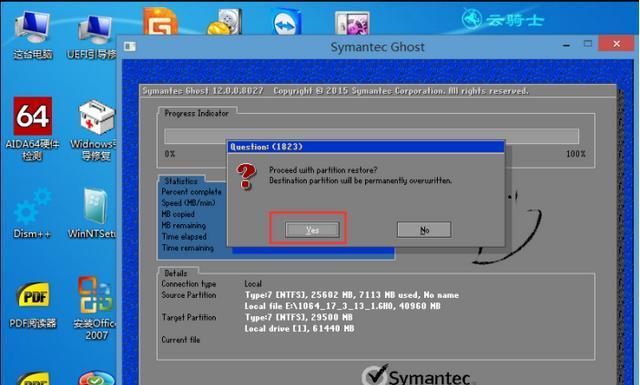This screenshot has width=640, height=385.
Task: Open the photo viewer desktop icon
Action: [352, 23]
